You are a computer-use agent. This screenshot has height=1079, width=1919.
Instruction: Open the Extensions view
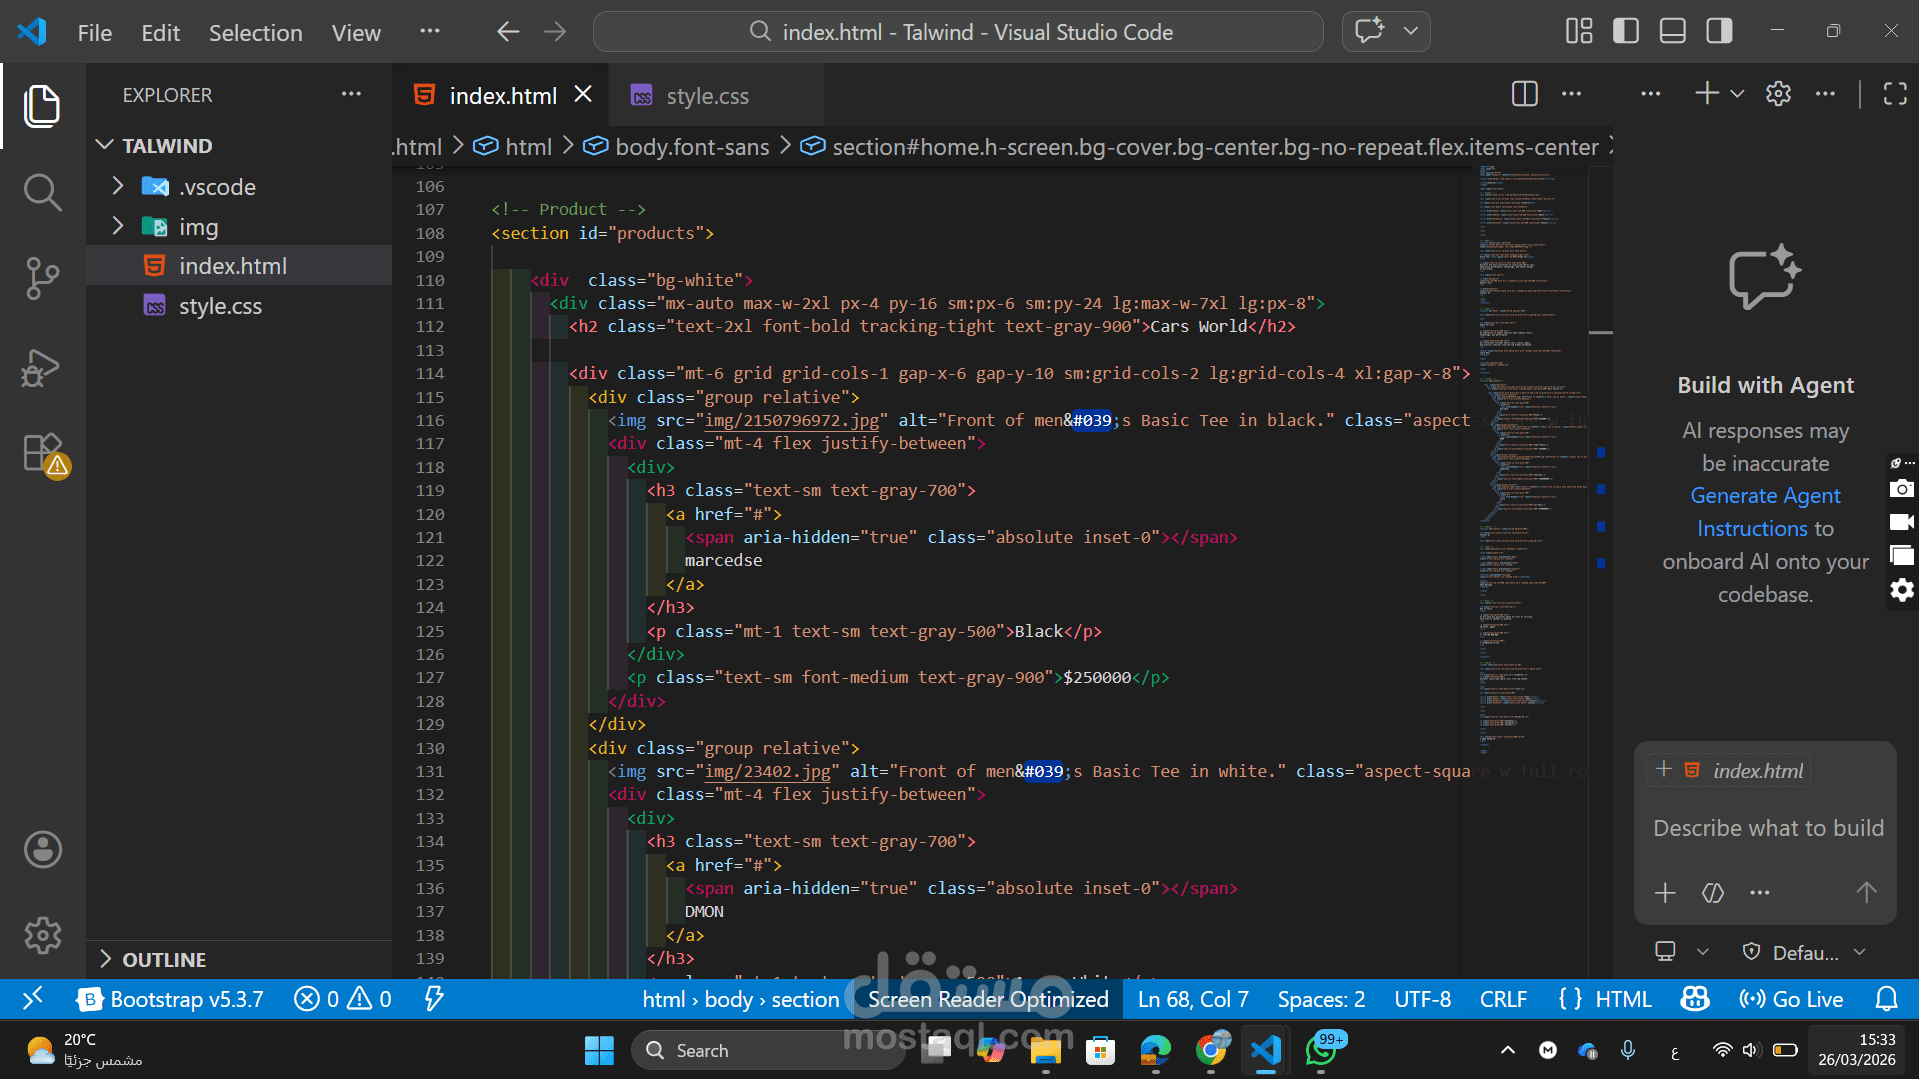pos(42,453)
